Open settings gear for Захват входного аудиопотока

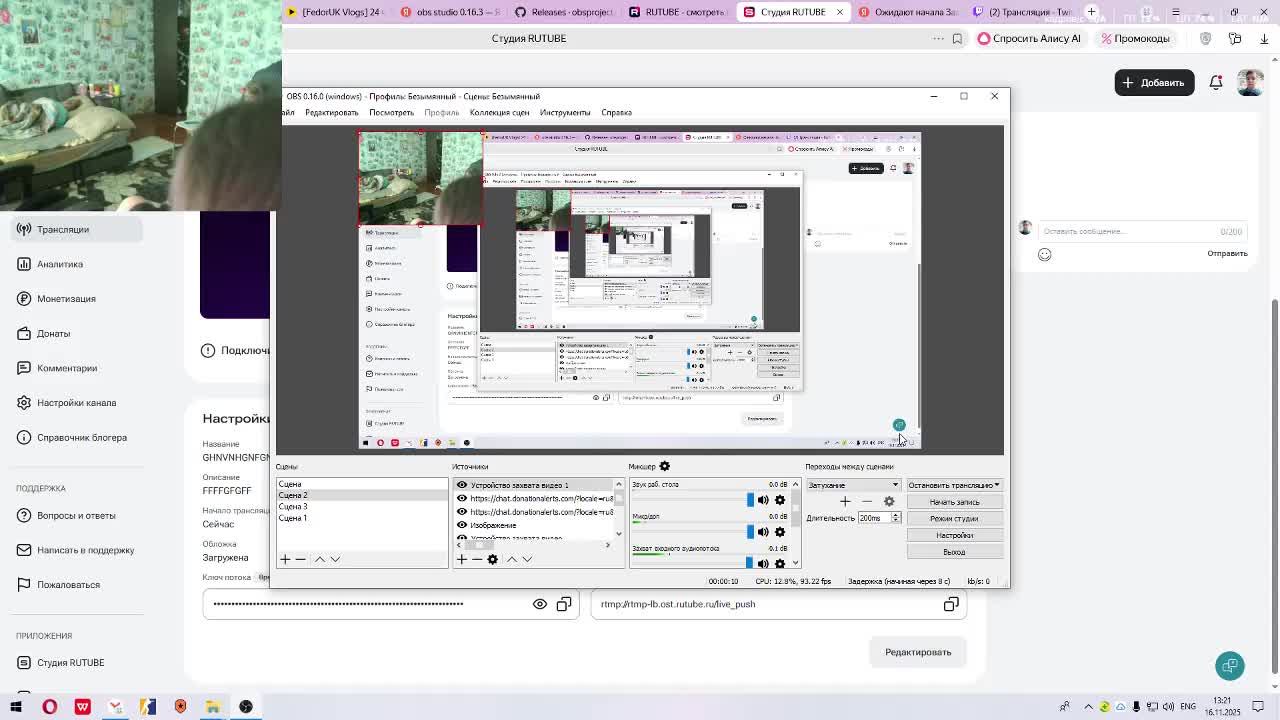tap(780, 562)
